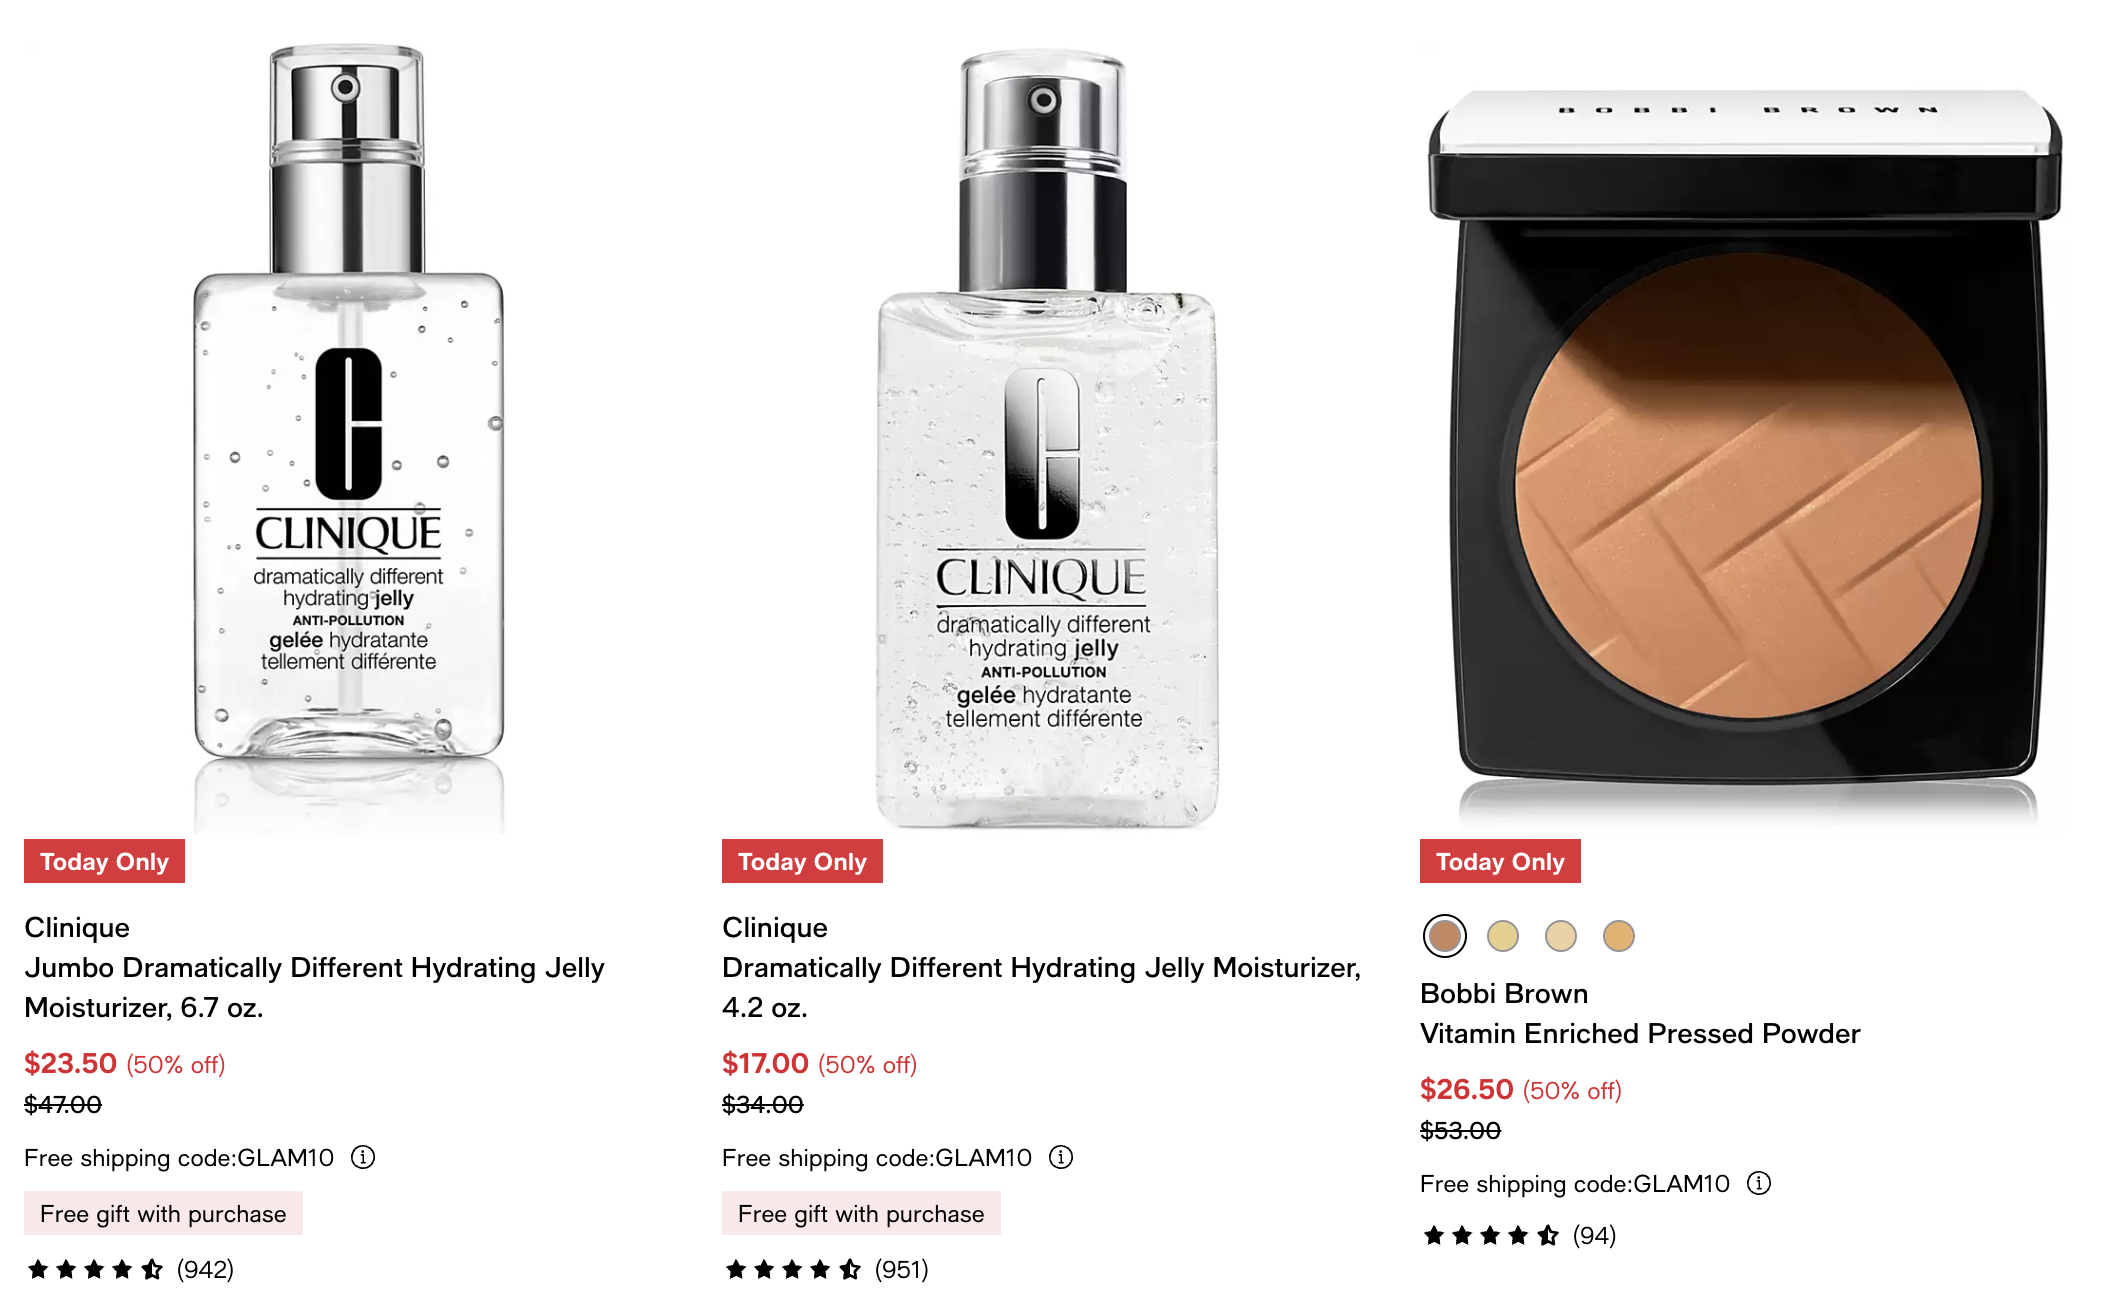Click info icon beside Bobbi Brown shipping code
Image resolution: width=2112 pixels, height=1290 pixels.
pyautogui.click(x=1759, y=1183)
